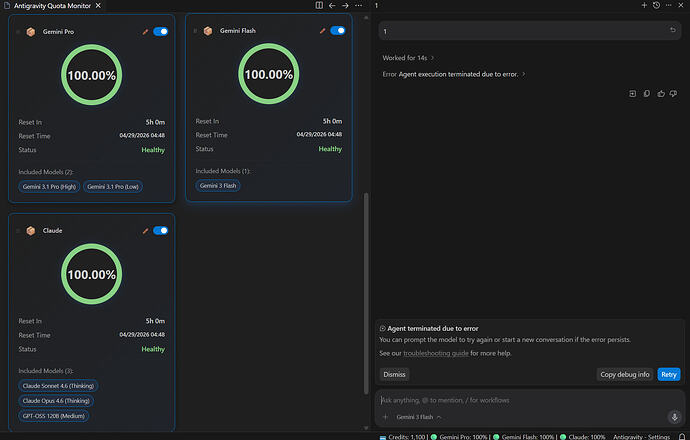Edit the Claude card with pencil icon
The height and width of the screenshot is (440, 690).
[145, 231]
